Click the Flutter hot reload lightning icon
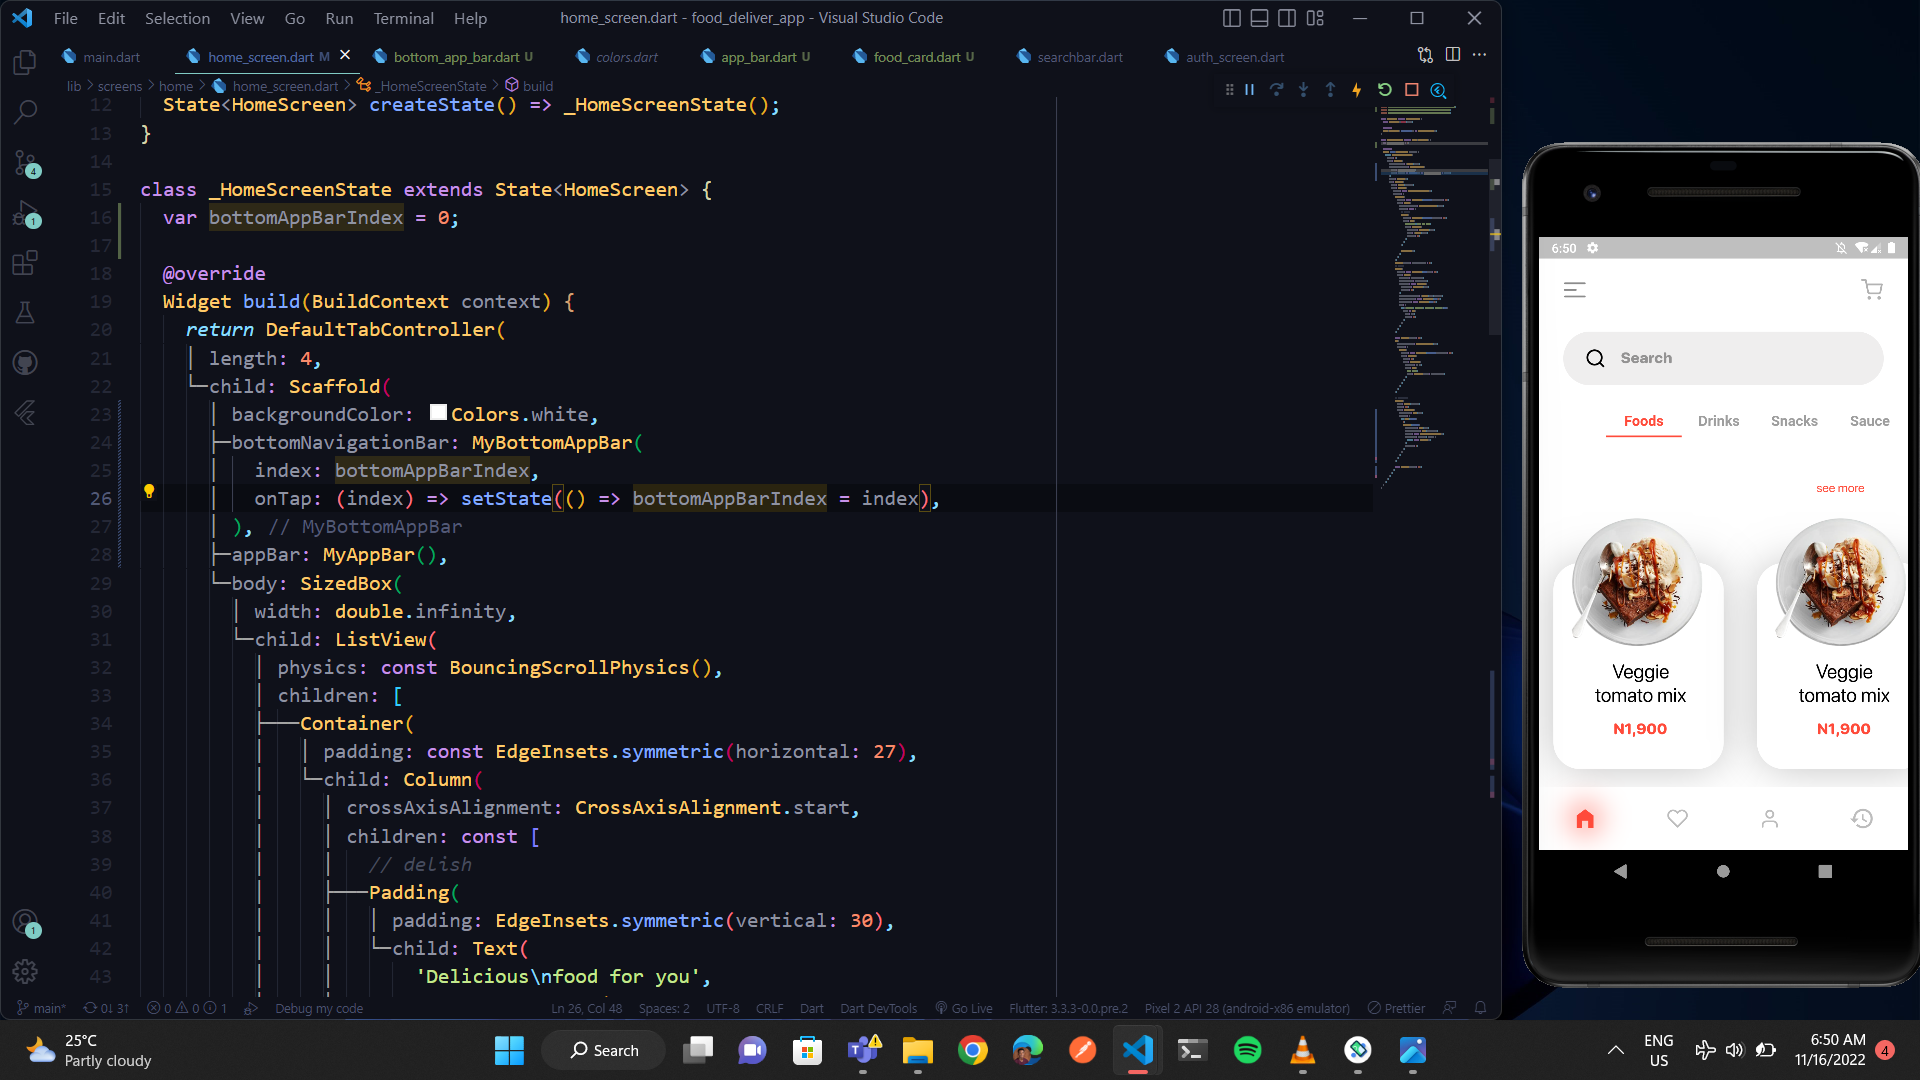The width and height of the screenshot is (1920, 1080). (1357, 90)
